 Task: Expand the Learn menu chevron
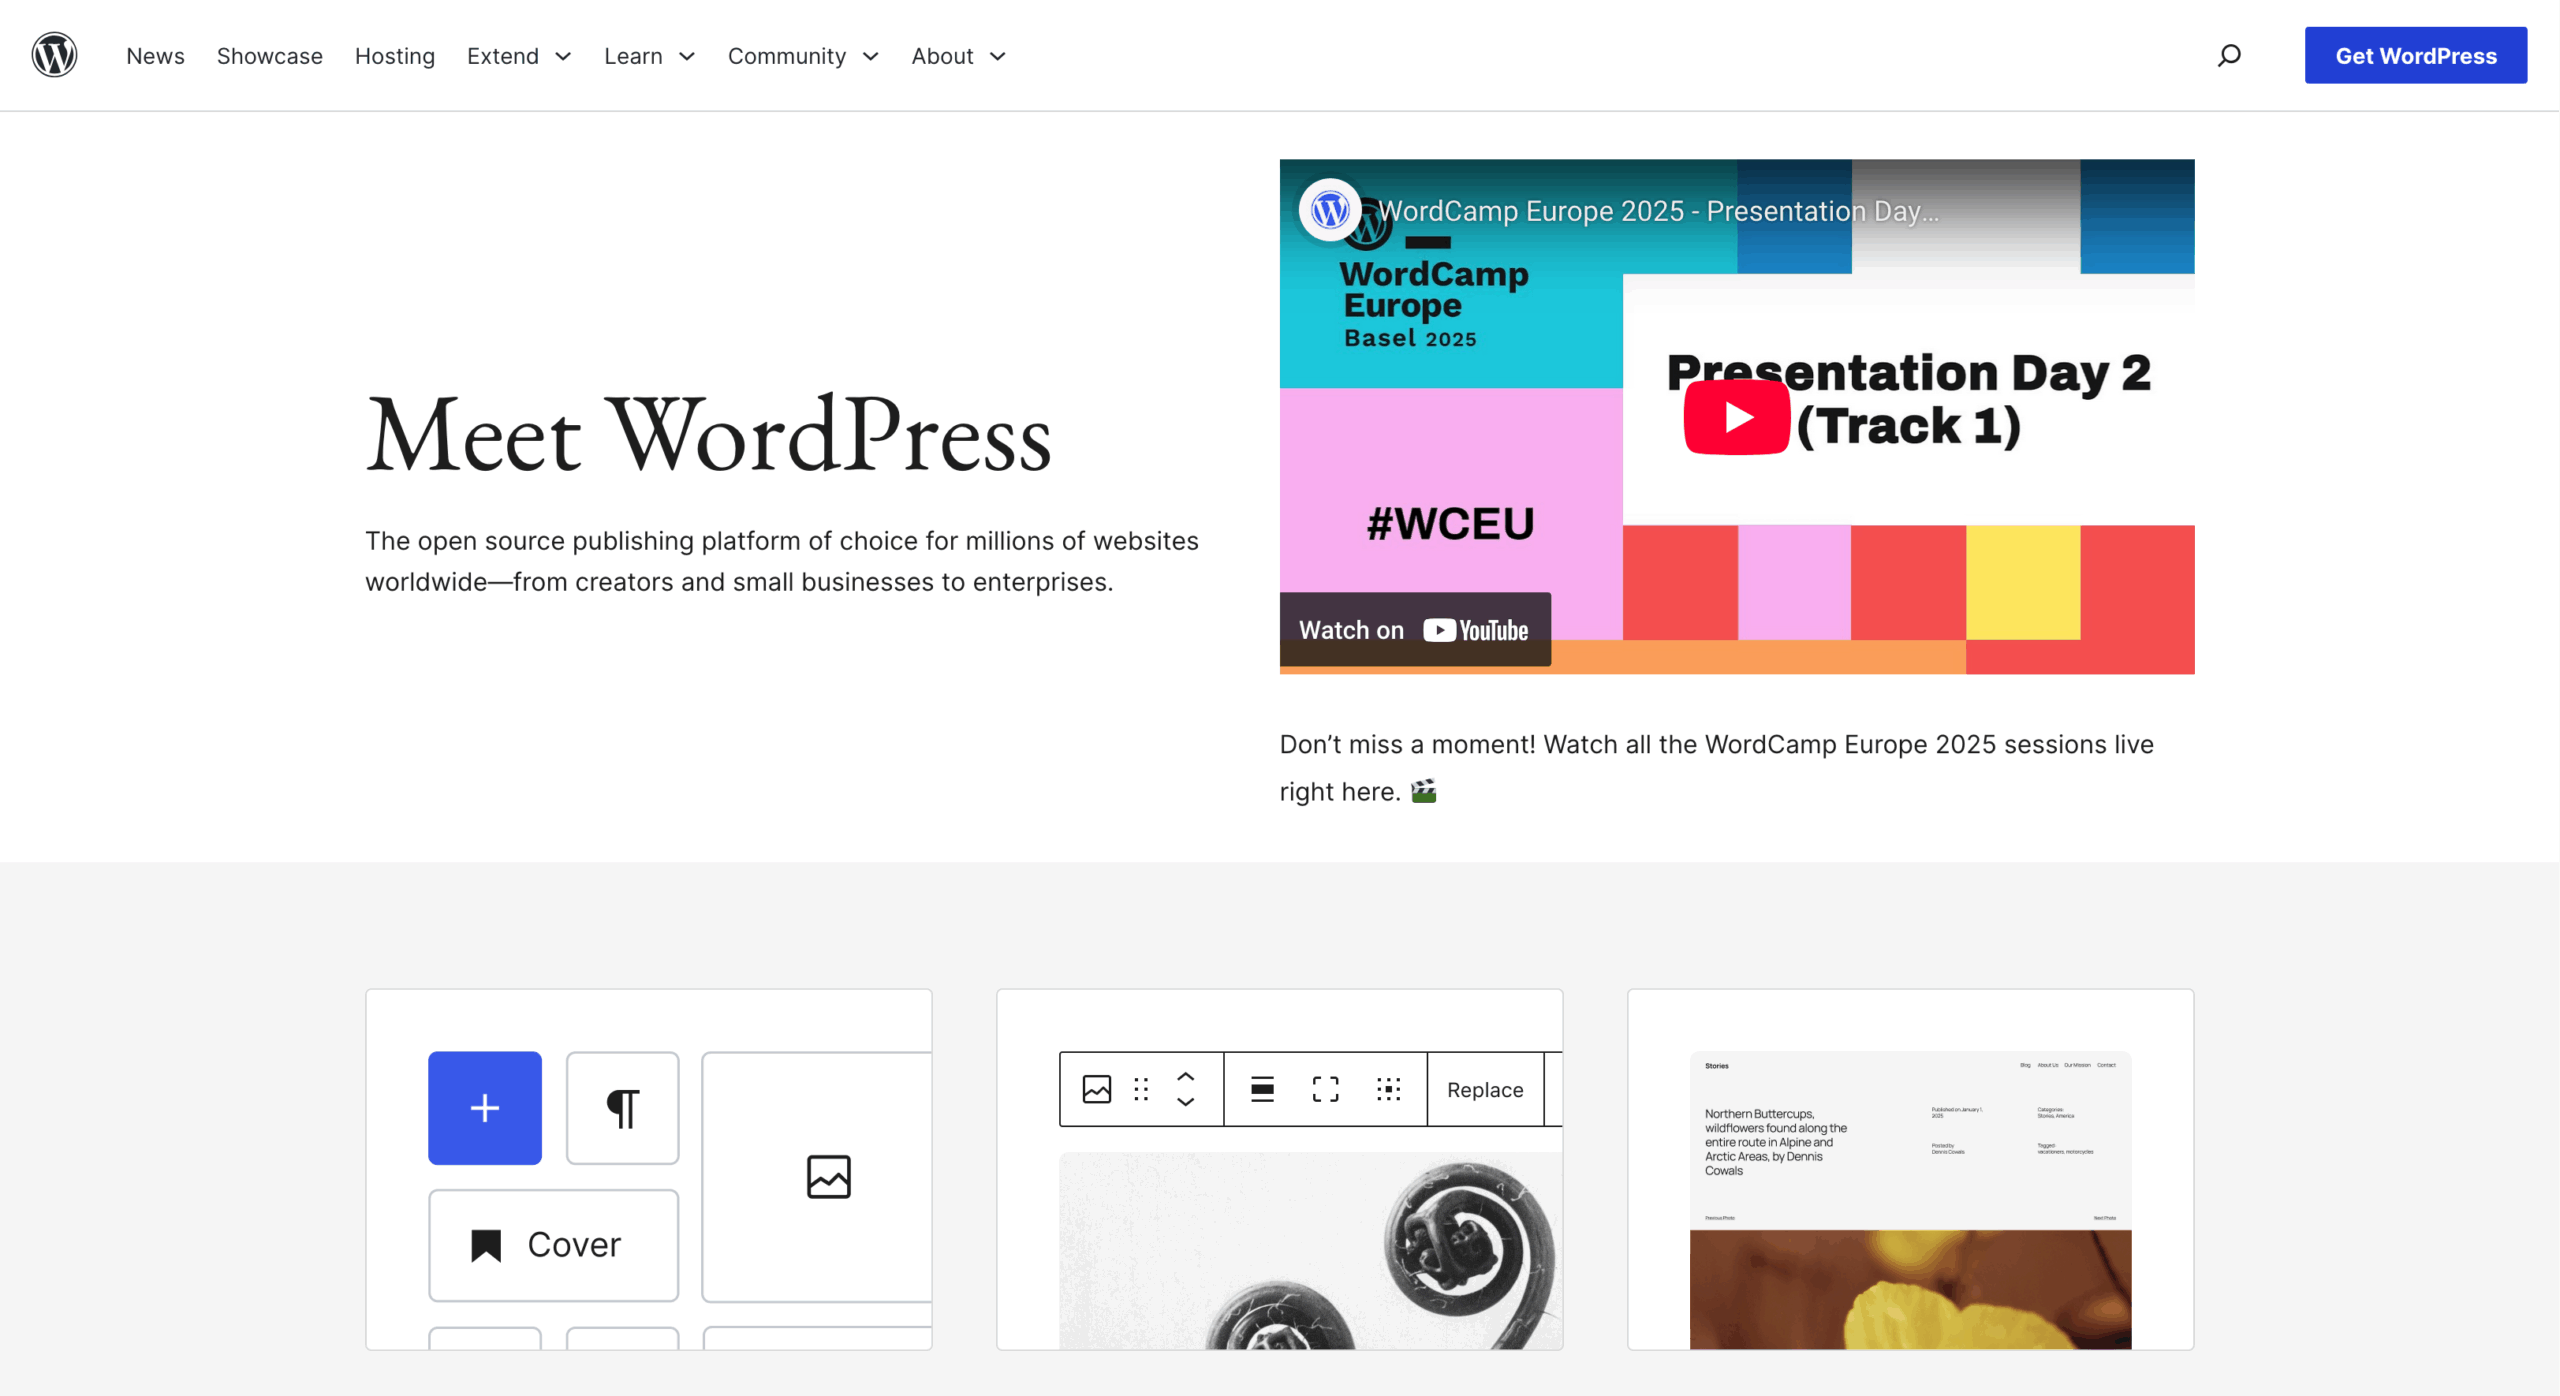687,56
